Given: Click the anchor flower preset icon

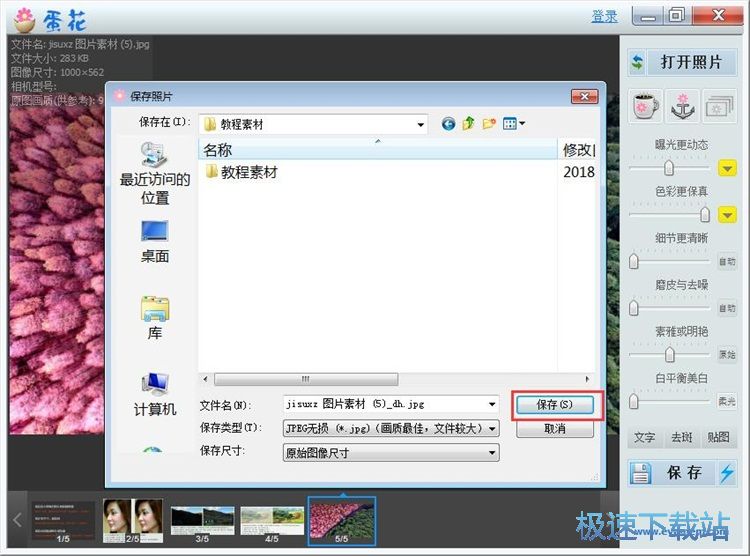Looking at the screenshot, I should pos(681,105).
